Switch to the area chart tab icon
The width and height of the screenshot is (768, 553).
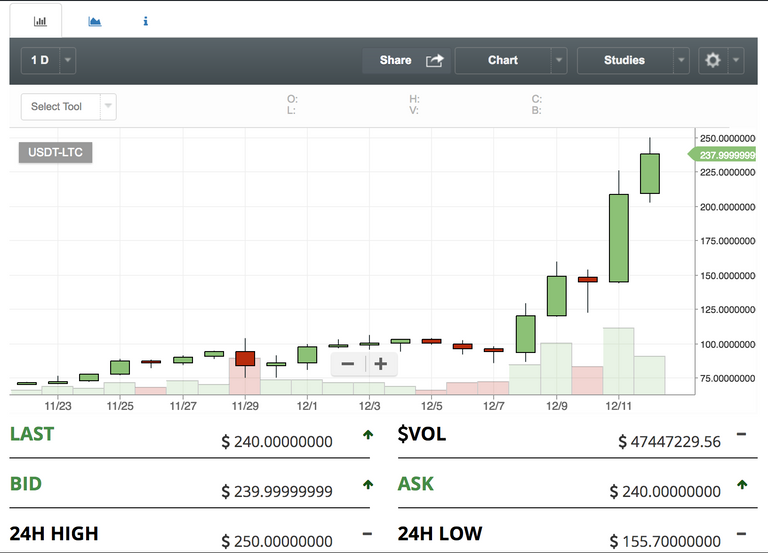click(95, 21)
